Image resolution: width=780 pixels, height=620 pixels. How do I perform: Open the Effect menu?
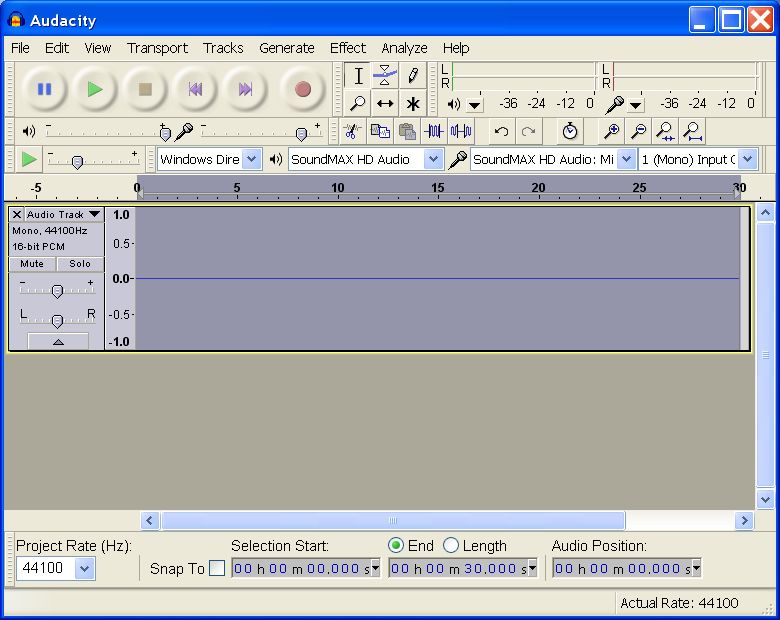(x=348, y=48)
